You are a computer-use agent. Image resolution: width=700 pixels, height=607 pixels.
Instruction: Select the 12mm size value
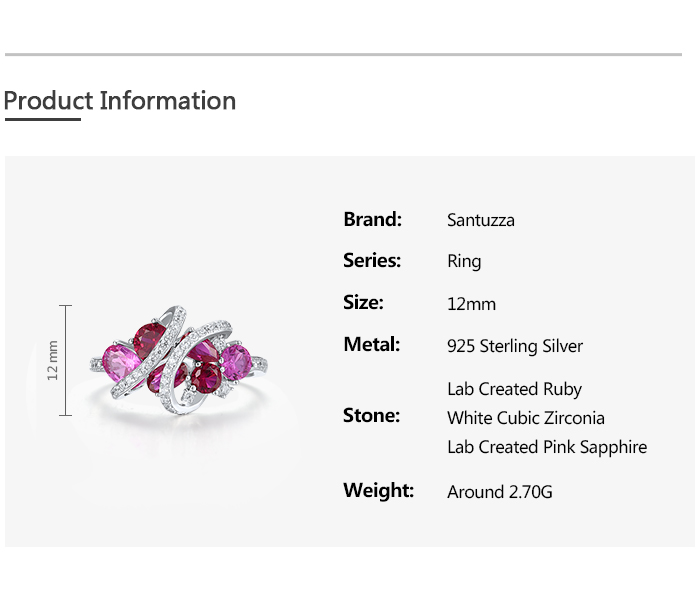[x=471, y=304]
